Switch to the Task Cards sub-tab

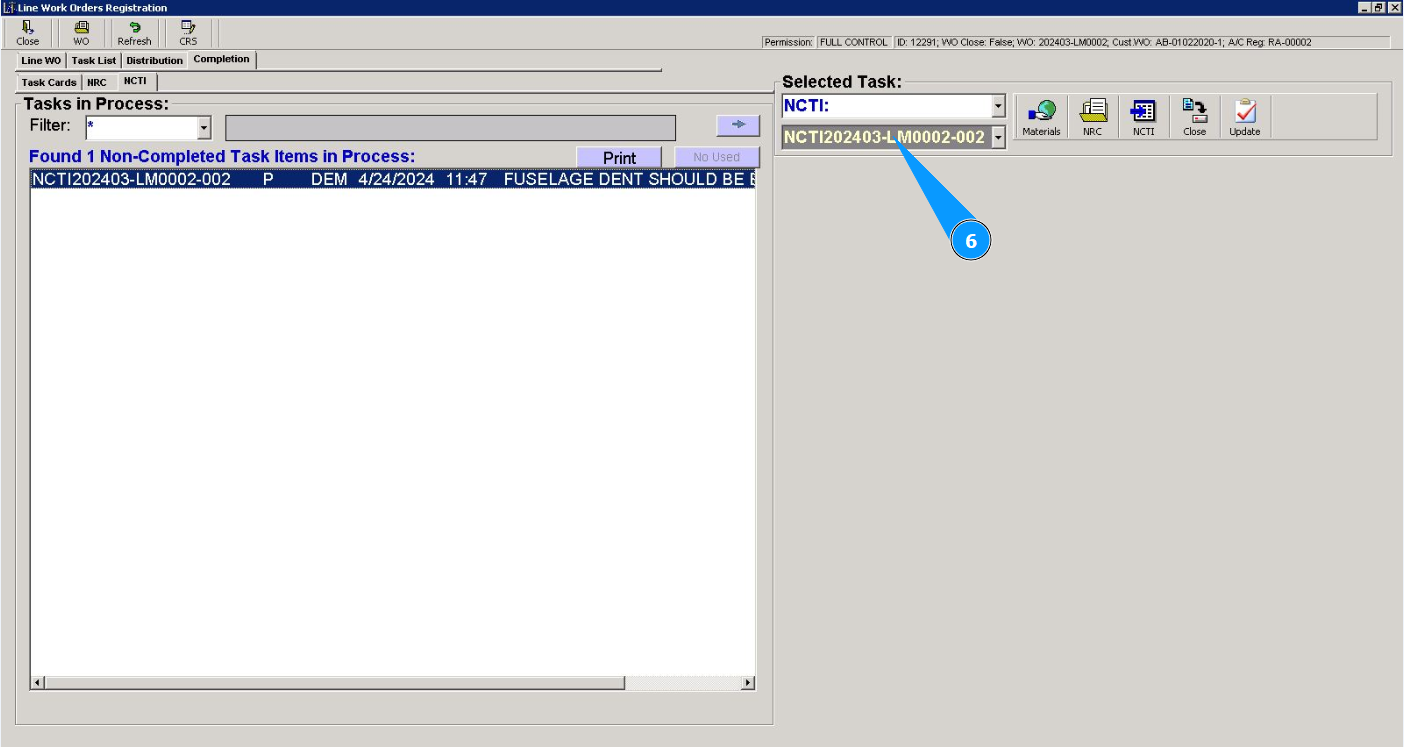pos(49,83)
